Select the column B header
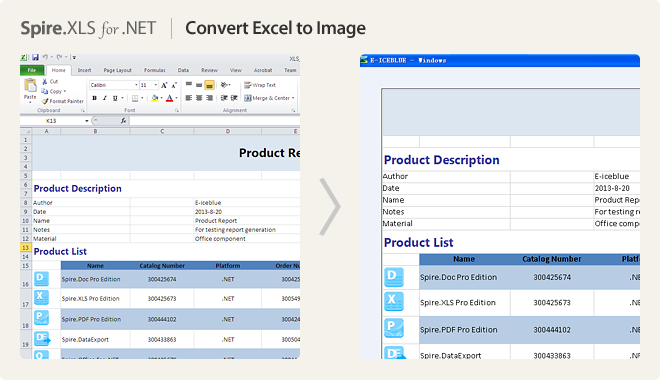The image size is (660, 380). tap(96, 131)
